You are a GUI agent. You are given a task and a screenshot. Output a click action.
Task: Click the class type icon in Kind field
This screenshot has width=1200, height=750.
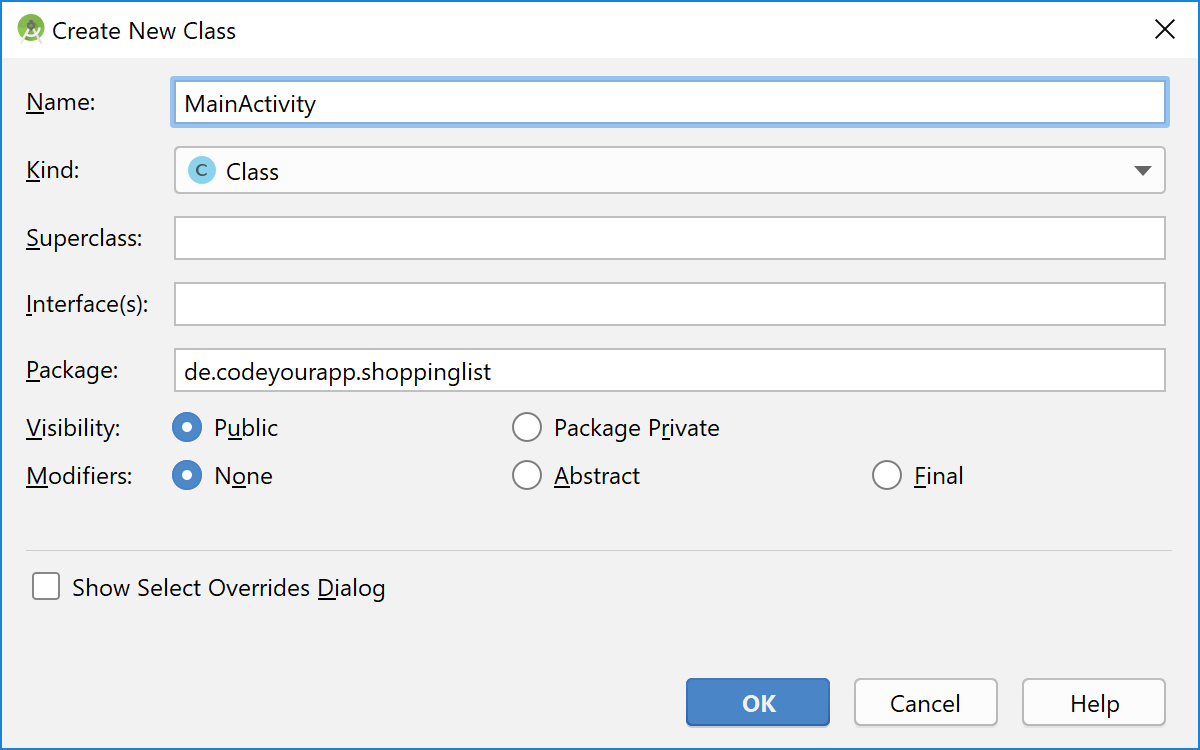(201, 171)
